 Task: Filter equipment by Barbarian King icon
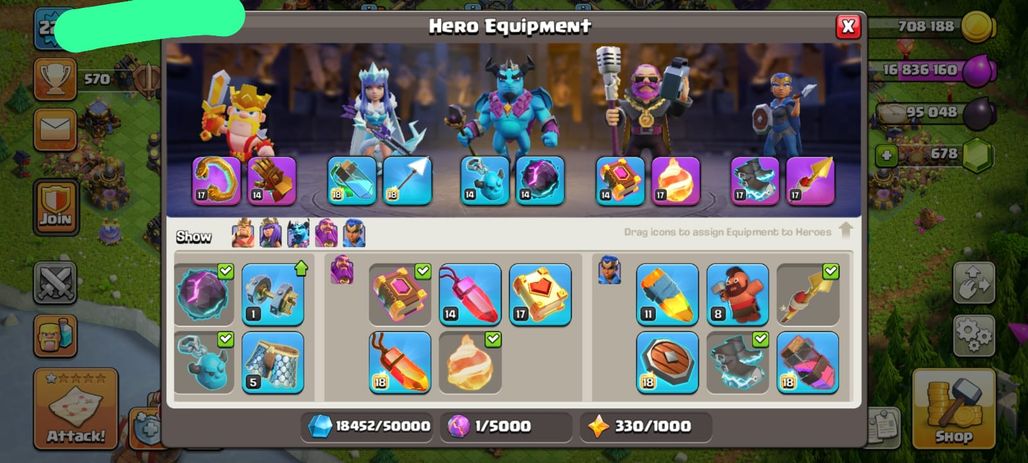(x=243, y=233)
